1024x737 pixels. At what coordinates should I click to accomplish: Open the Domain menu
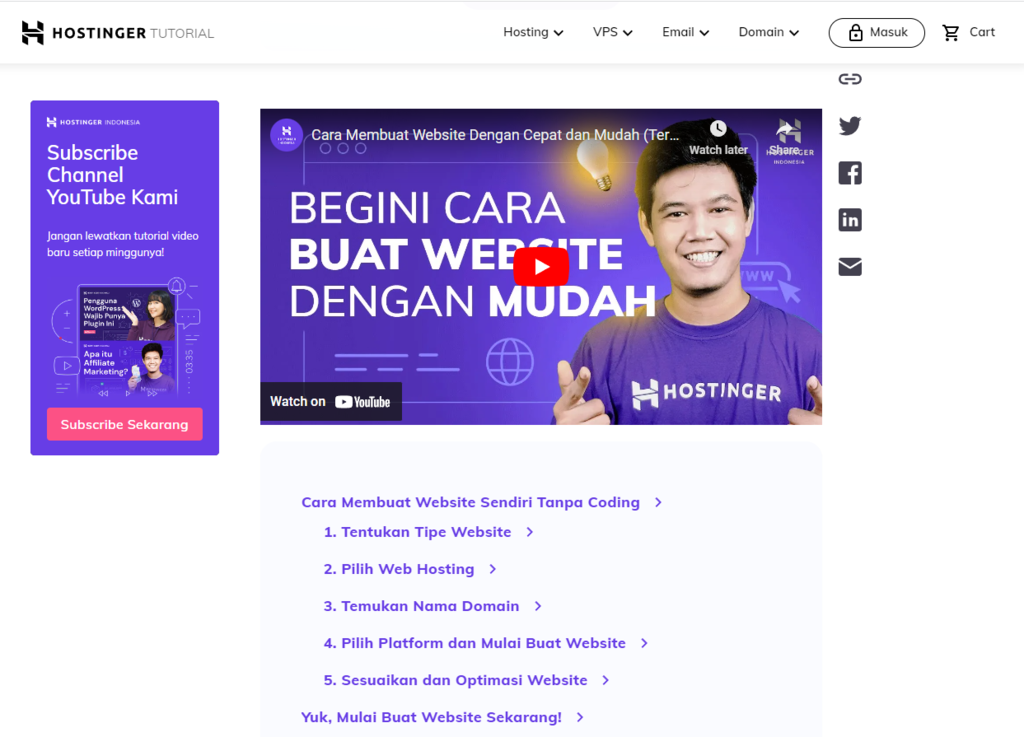pos(769,33)
